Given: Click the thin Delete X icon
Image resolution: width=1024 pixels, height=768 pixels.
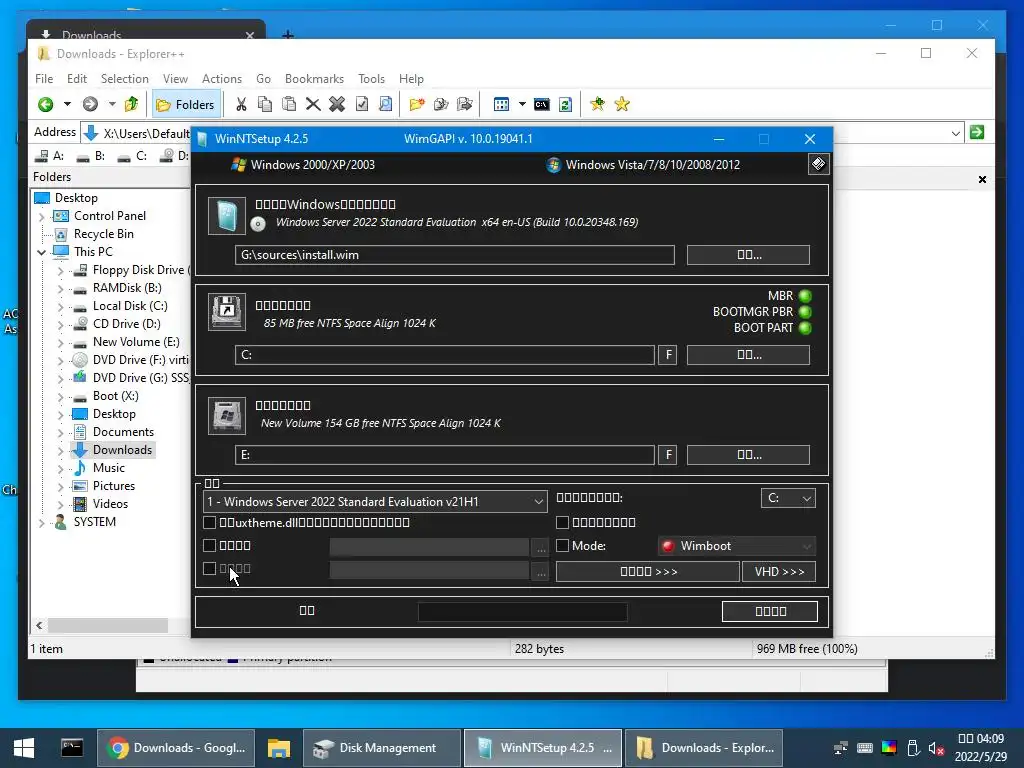Looking at the screenshot, I should (x=313, y=104).
